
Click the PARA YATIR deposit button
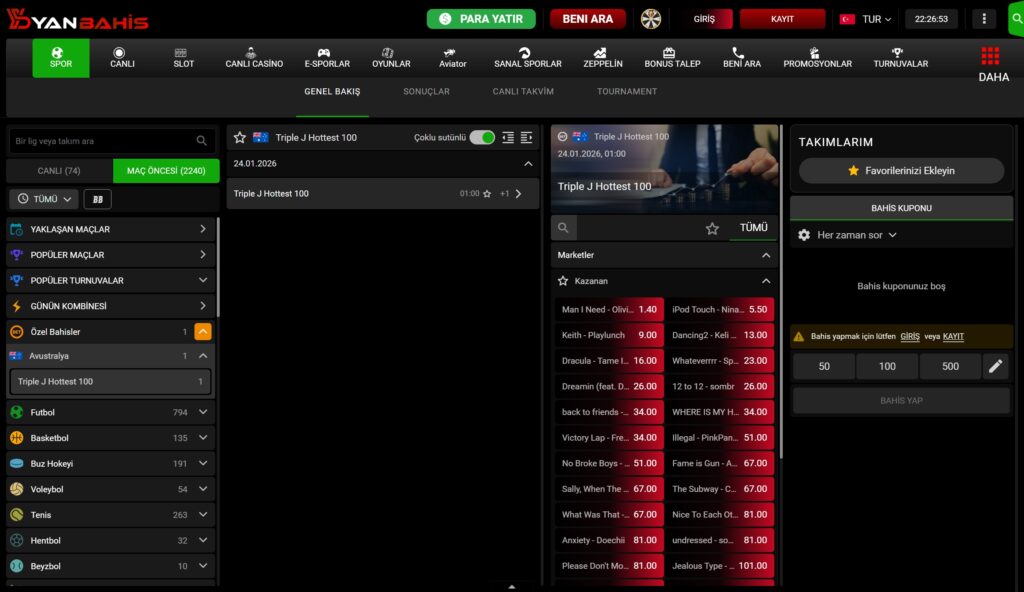(481, 19)
